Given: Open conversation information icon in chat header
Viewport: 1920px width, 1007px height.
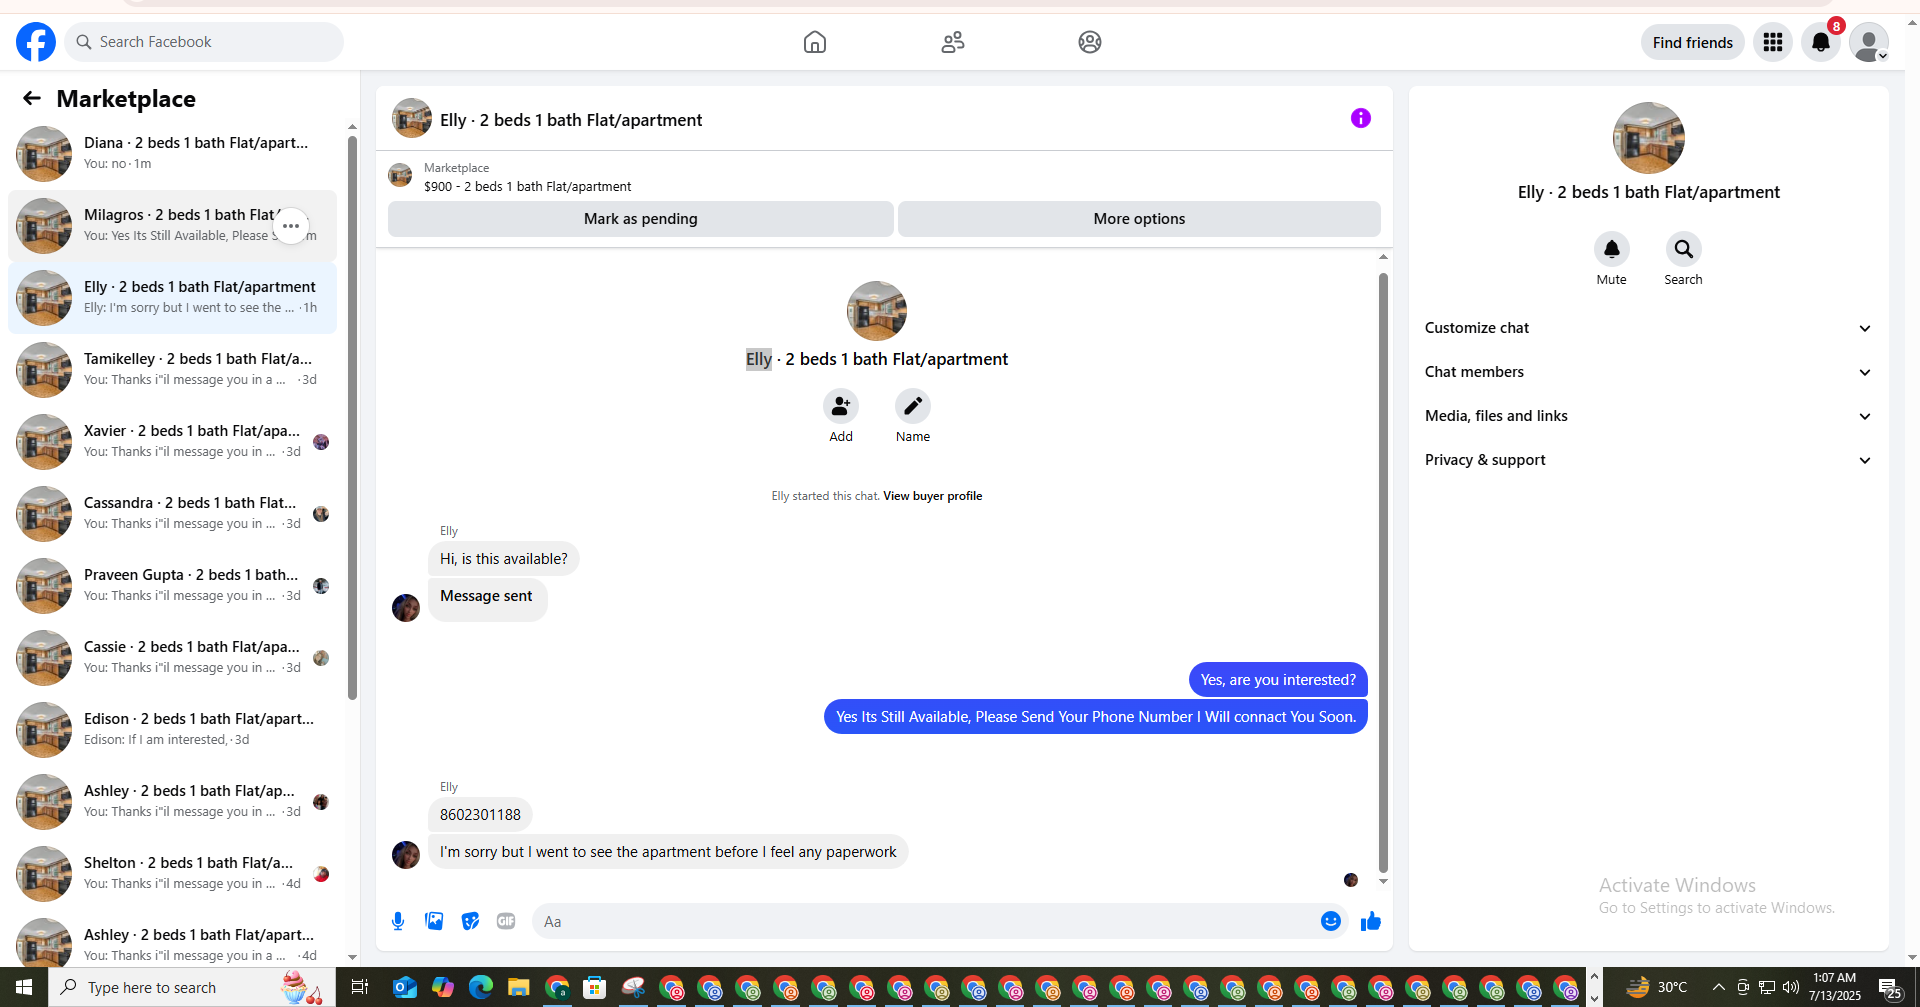Looking at the screenshot, I should [1361, 118].
